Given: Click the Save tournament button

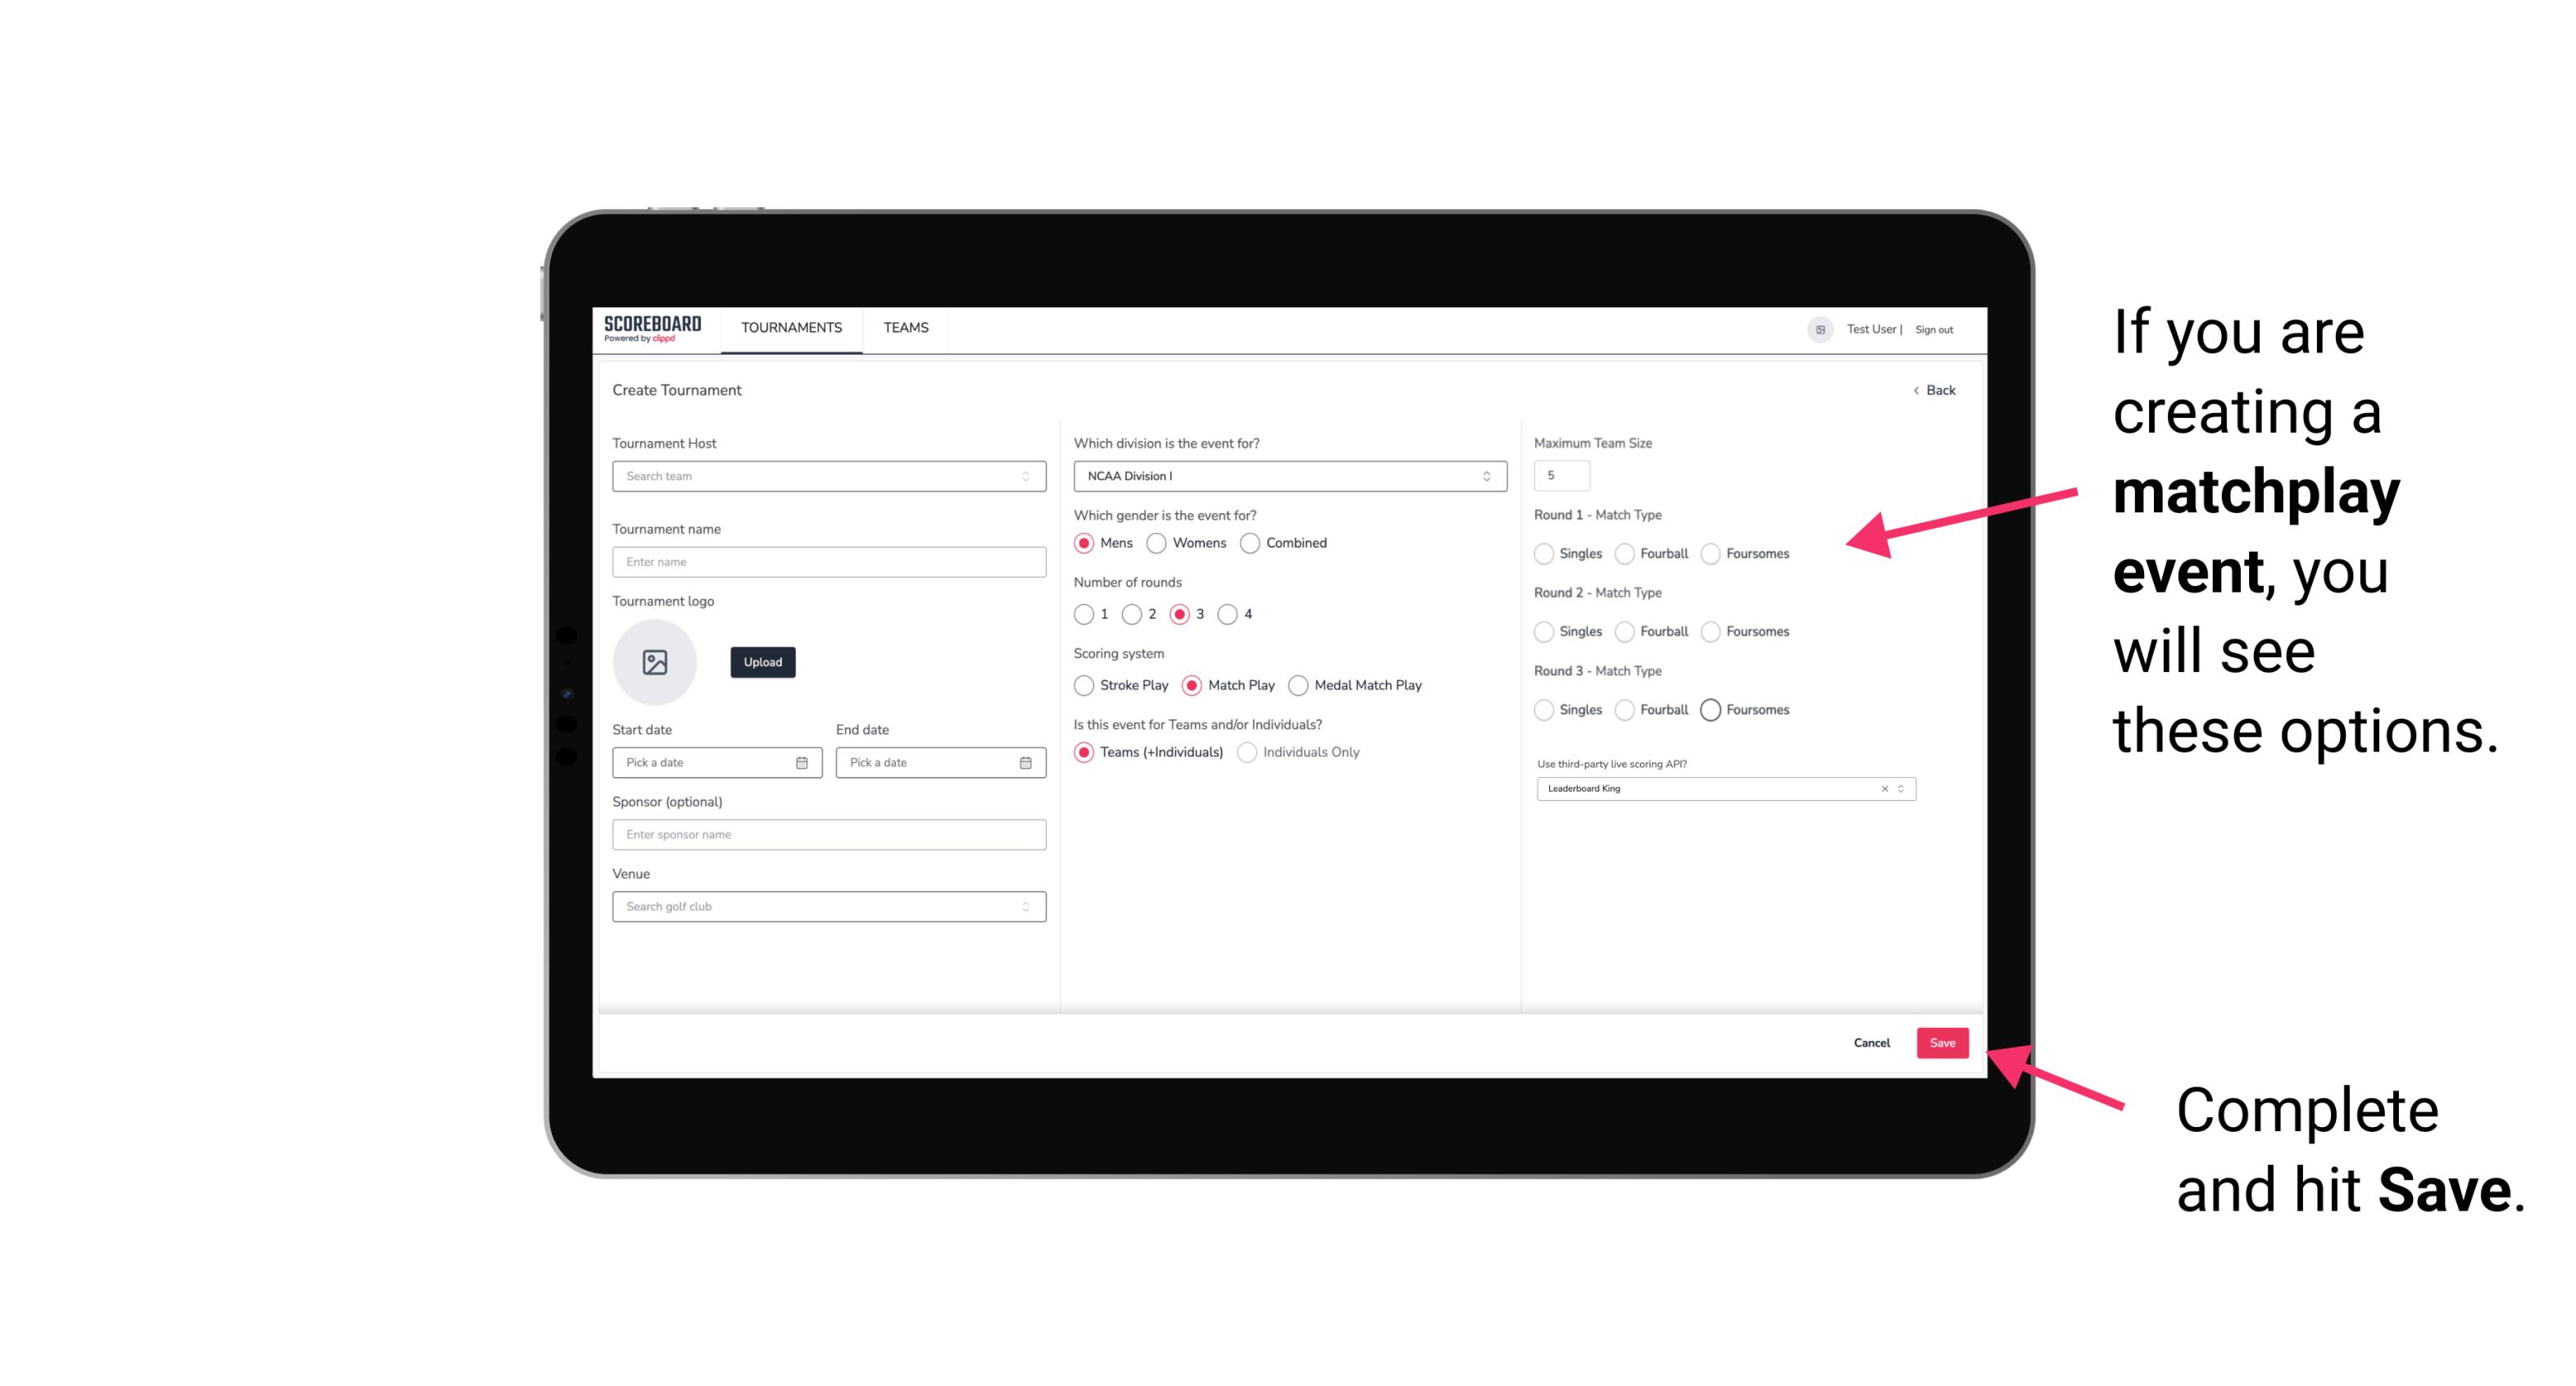Looking at the screenshot, I should pos(1943,1041).
